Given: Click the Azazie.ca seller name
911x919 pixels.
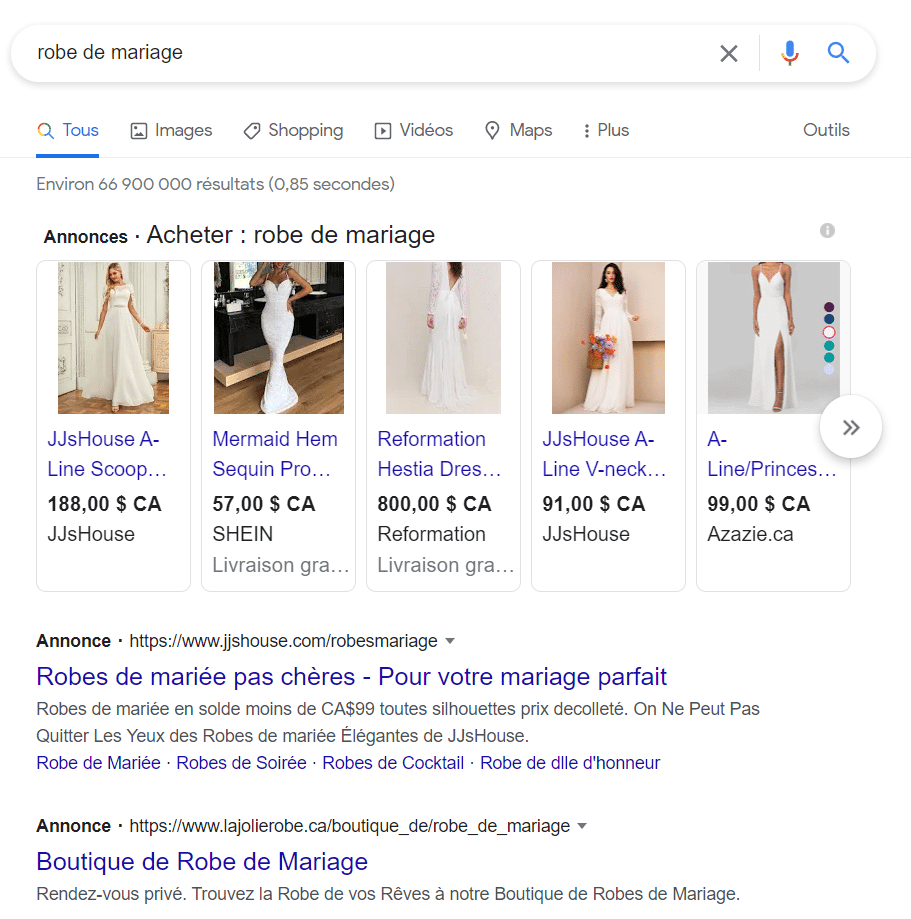Looking at the screenshot, I should pos(750,535).
